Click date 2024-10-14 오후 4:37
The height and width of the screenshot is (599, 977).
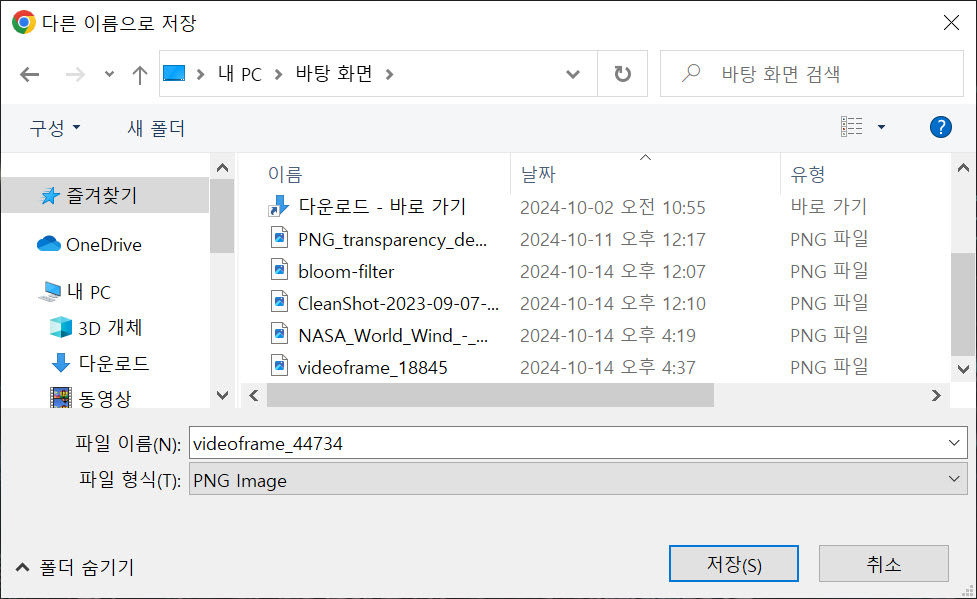click(608, 368)
